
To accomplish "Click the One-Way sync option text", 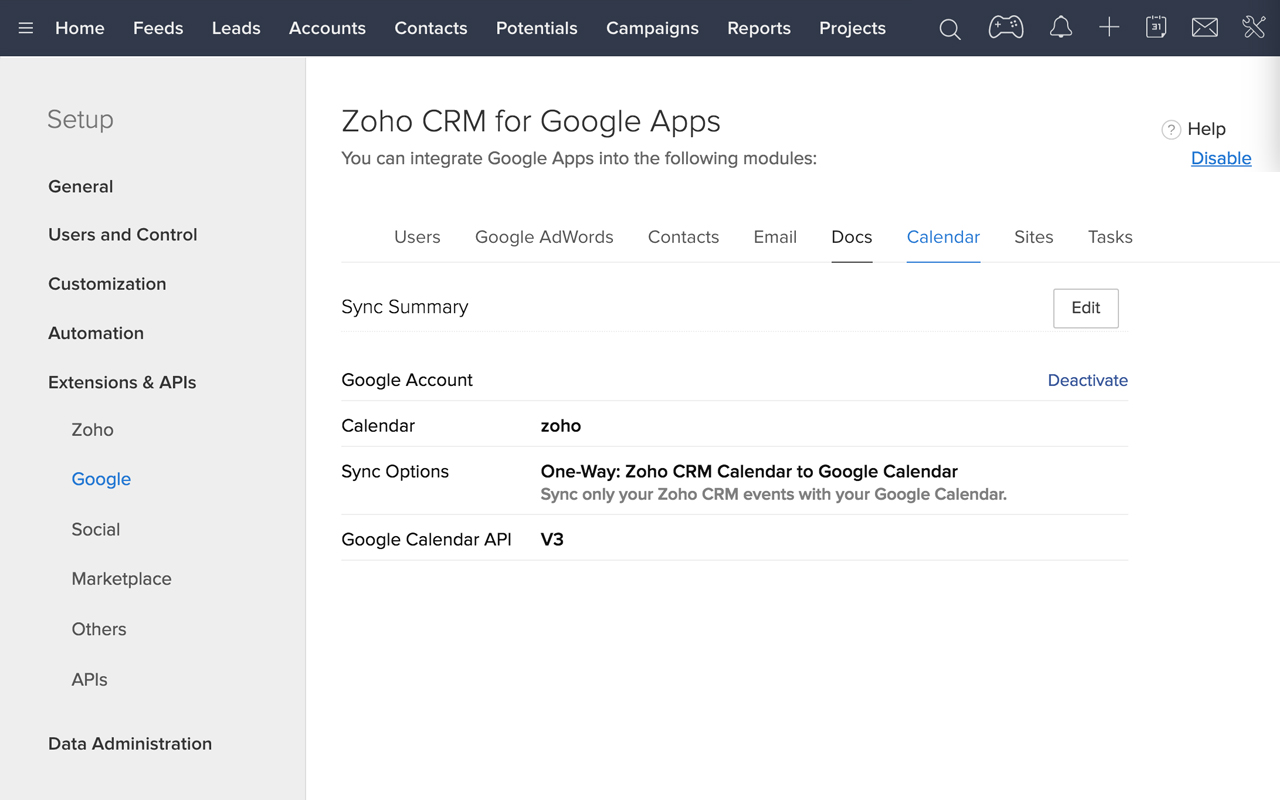I will (x=749, y=471).
